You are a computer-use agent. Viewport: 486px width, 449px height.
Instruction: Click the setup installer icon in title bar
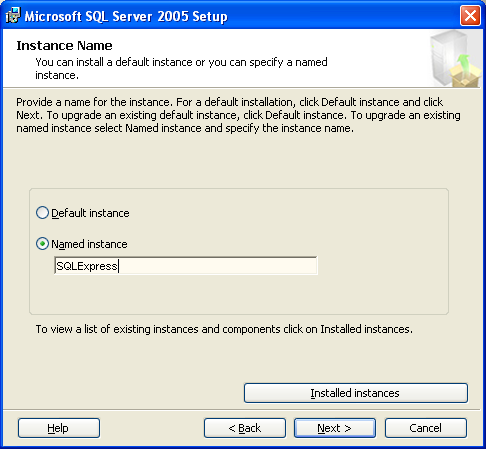click(x=13, y=15)
